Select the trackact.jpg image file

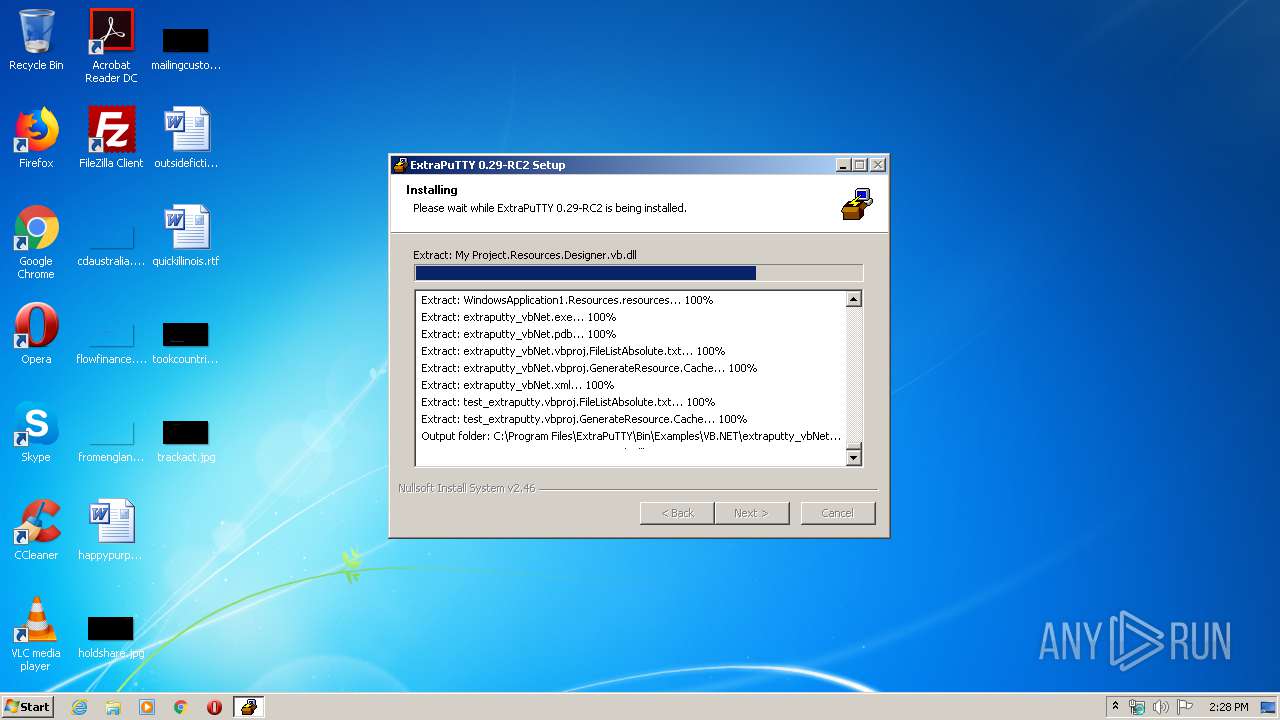point(186,442)
